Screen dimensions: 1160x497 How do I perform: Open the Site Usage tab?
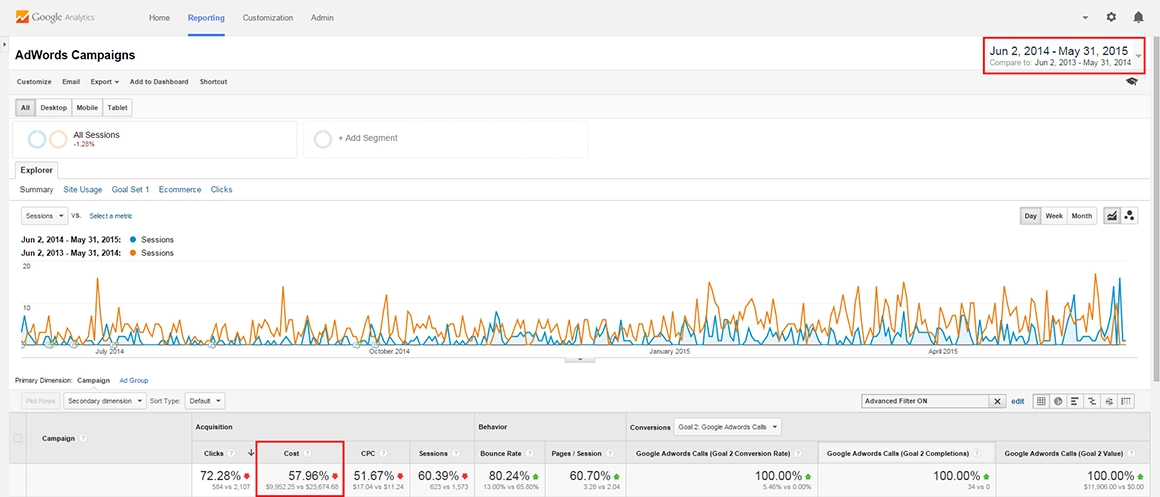tap(83, 189)
